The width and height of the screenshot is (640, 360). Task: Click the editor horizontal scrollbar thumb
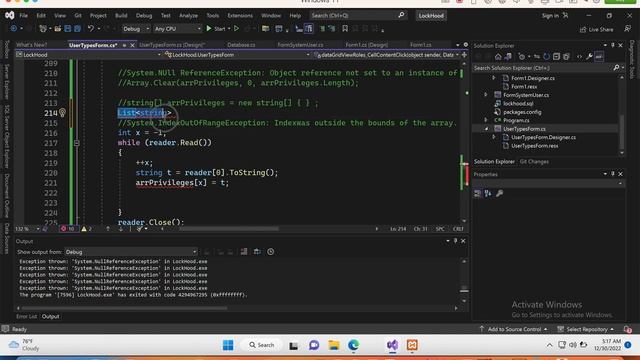coord(229,229)
